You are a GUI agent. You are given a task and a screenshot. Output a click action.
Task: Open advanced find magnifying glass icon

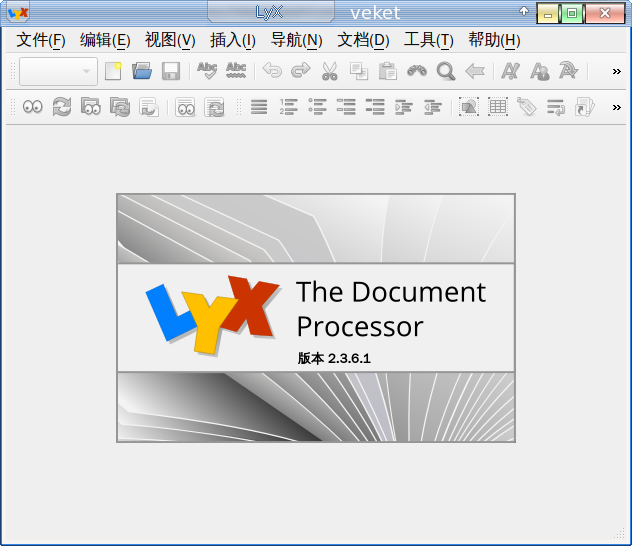pyautogui.click(x=446, y=71)
